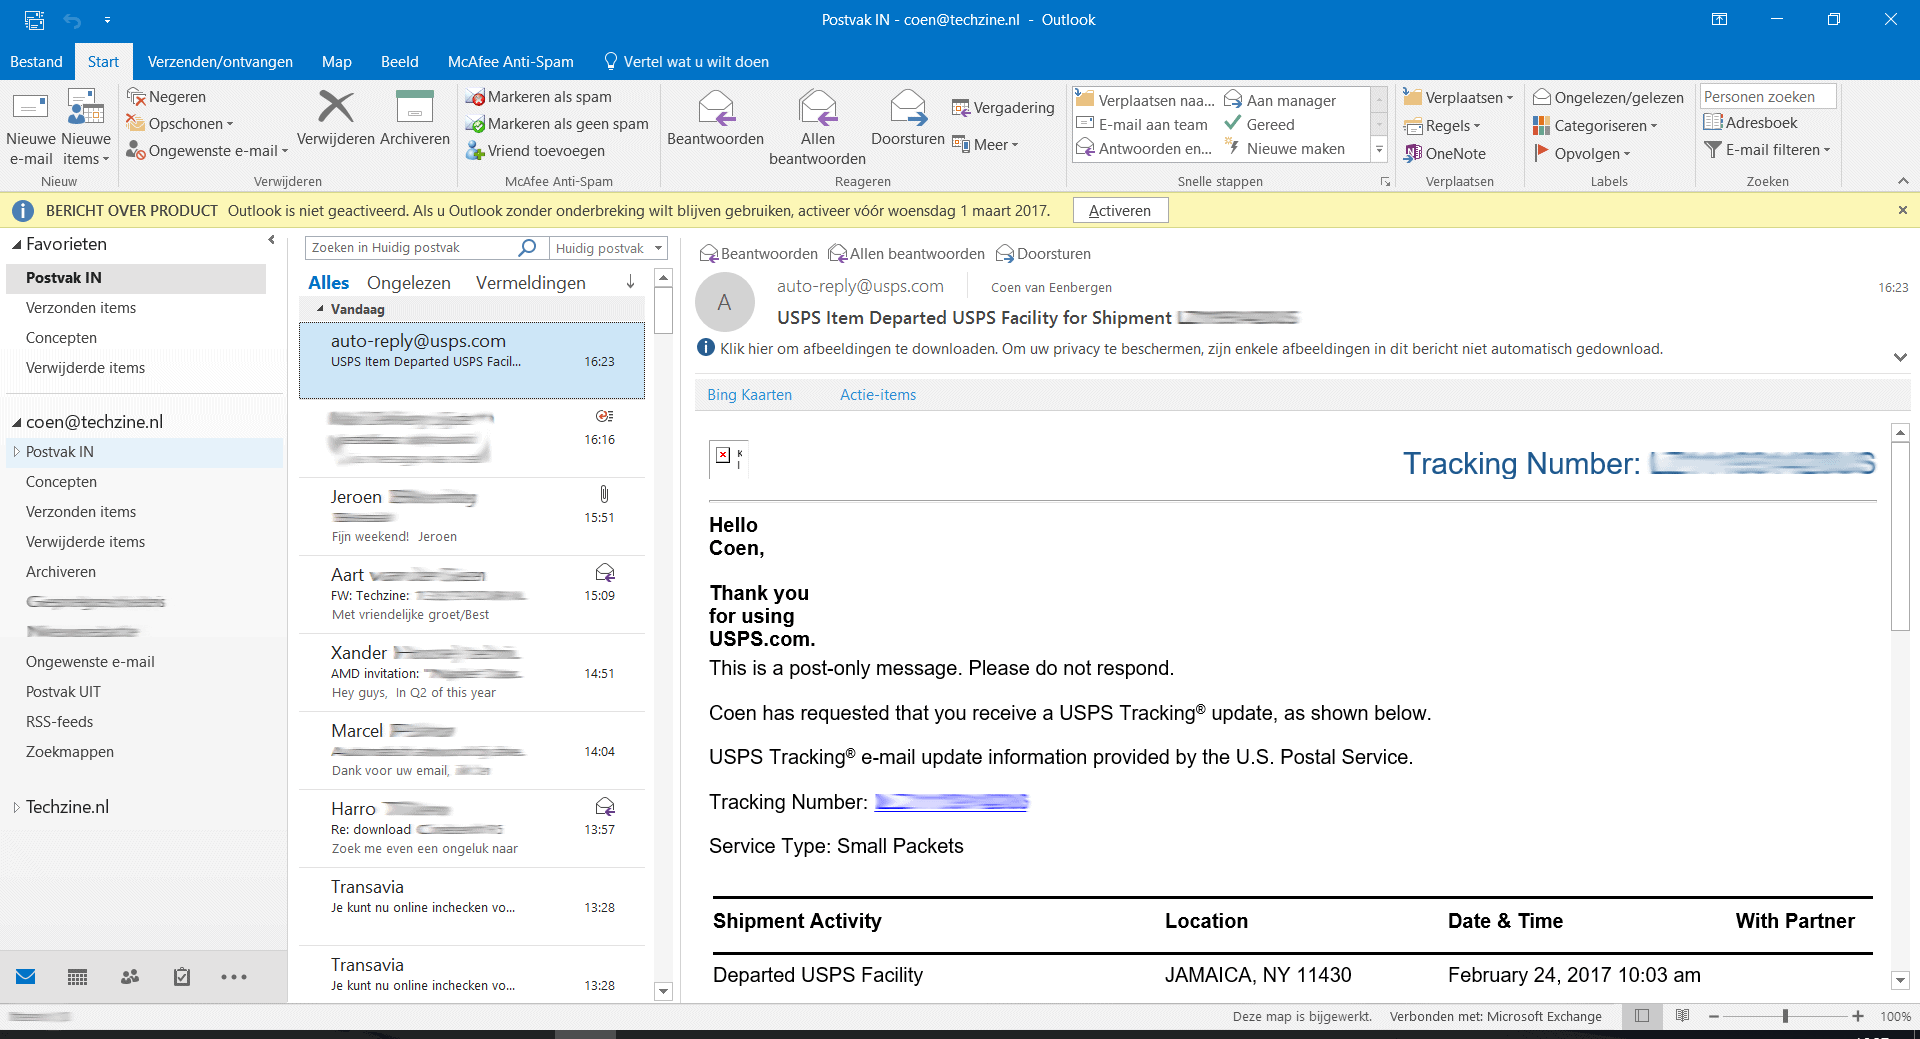Click the Activeren button
Viewport: 1920px width, 1039px height.
(x=1120, y=210)
